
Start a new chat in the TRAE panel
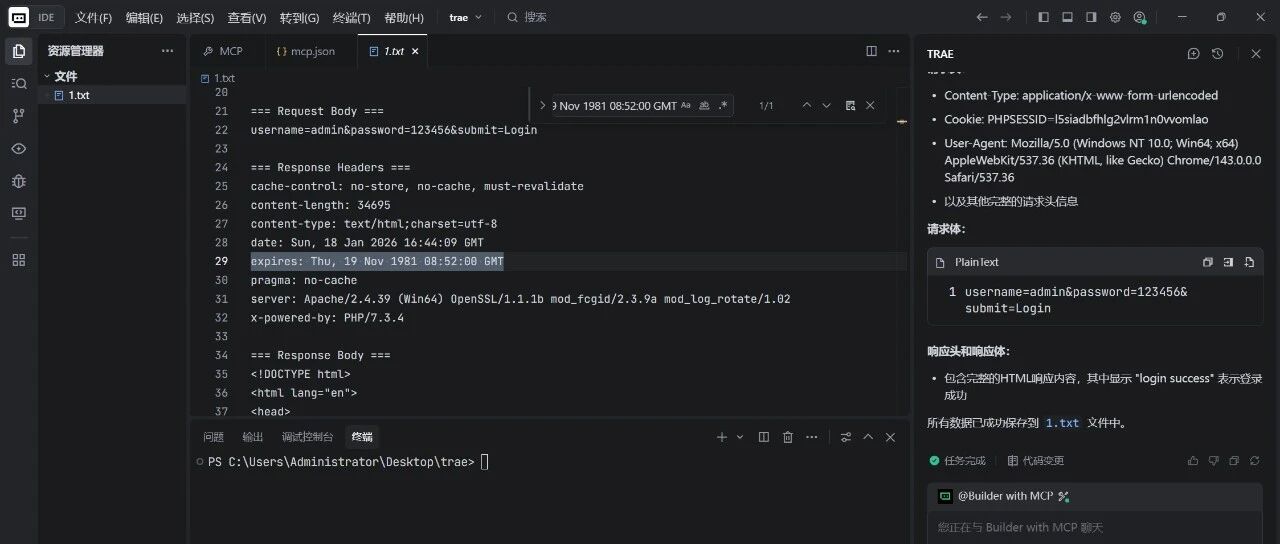[x=1193, y=54]
